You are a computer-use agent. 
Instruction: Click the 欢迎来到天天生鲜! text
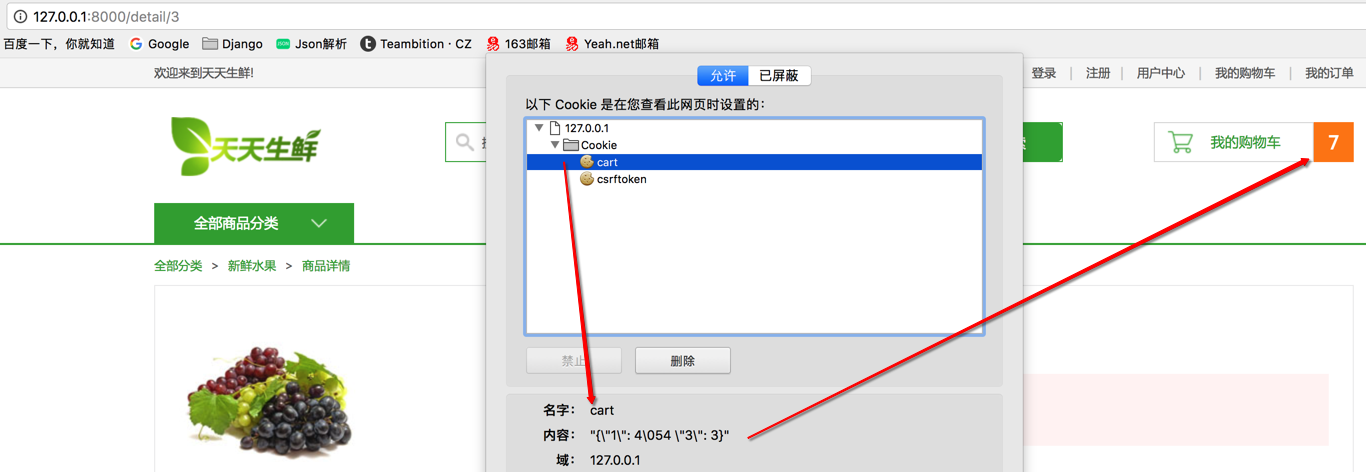(204, 73)
